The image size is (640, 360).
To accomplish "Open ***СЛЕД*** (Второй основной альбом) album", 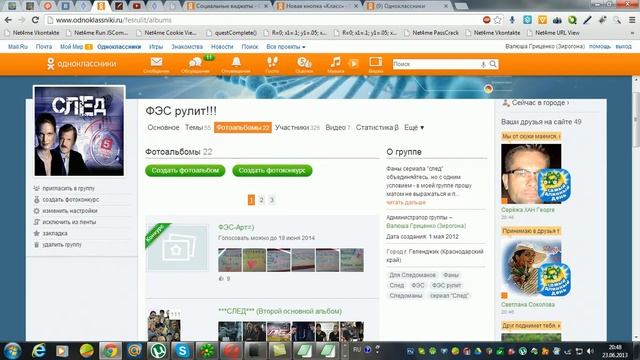I will 280,311.
